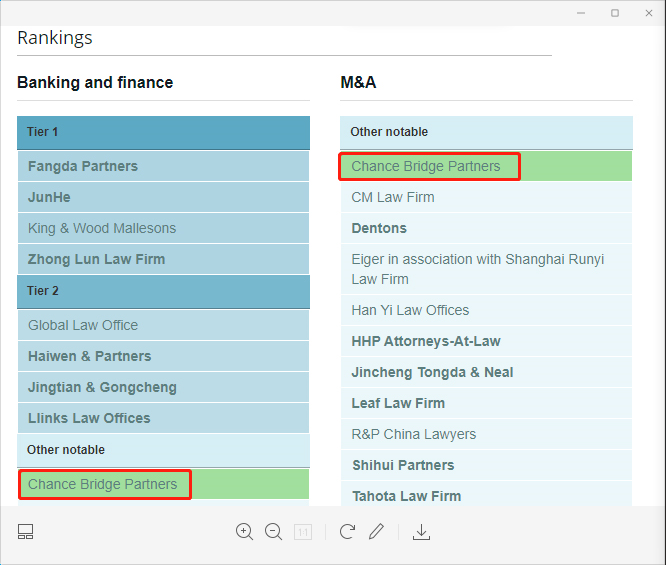The image size is (666, 565).
Task: Minimize the image viewer window
Action: tap(581, 13)
